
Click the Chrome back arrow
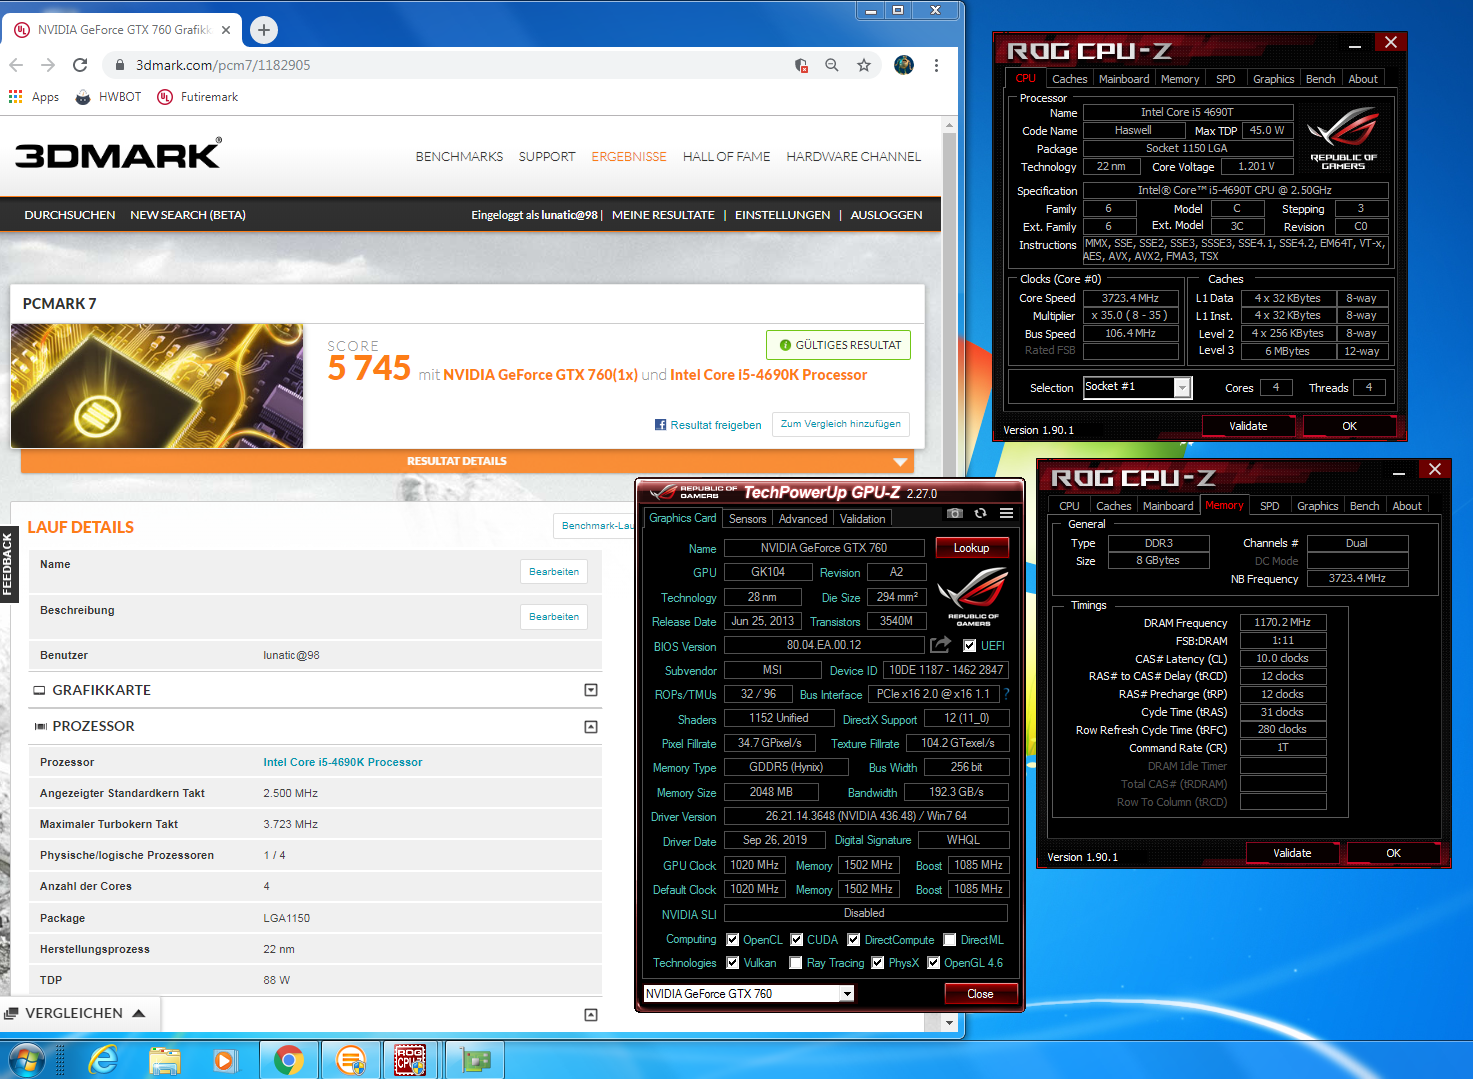point(16,65)
